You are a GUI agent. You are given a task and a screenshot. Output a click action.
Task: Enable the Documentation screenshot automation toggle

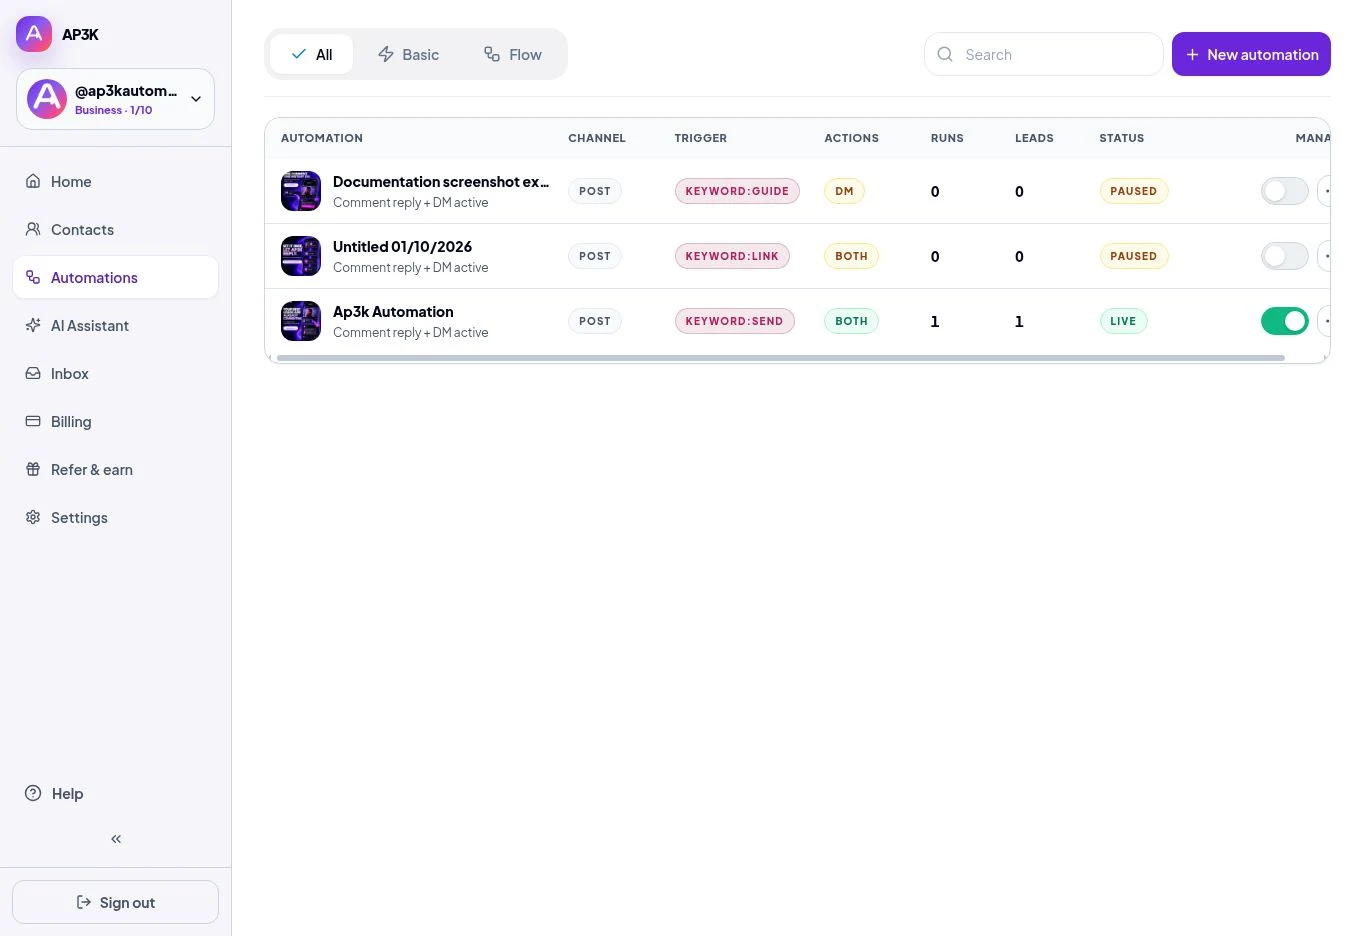1285,191
